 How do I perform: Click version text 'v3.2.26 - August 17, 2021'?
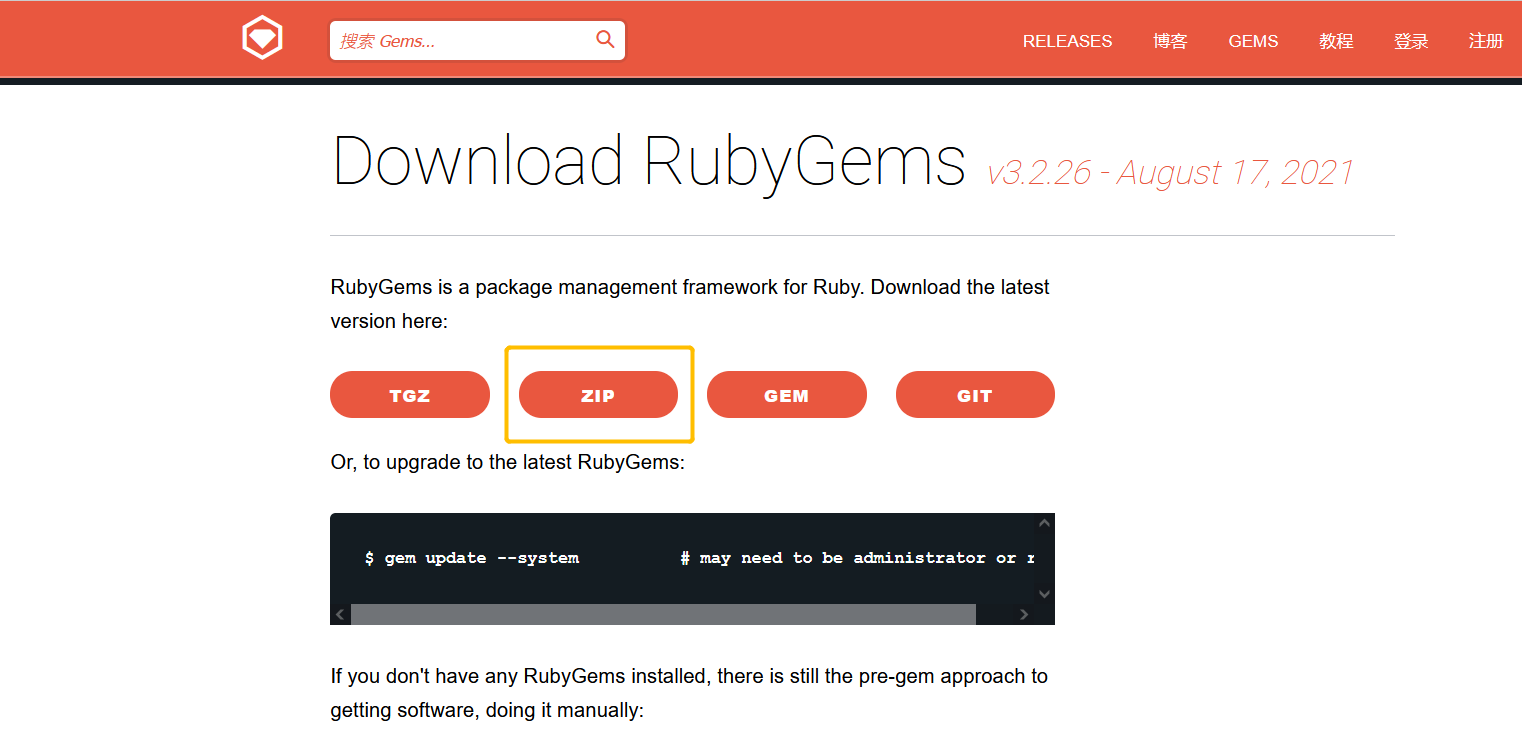[x=1170, y=172]
